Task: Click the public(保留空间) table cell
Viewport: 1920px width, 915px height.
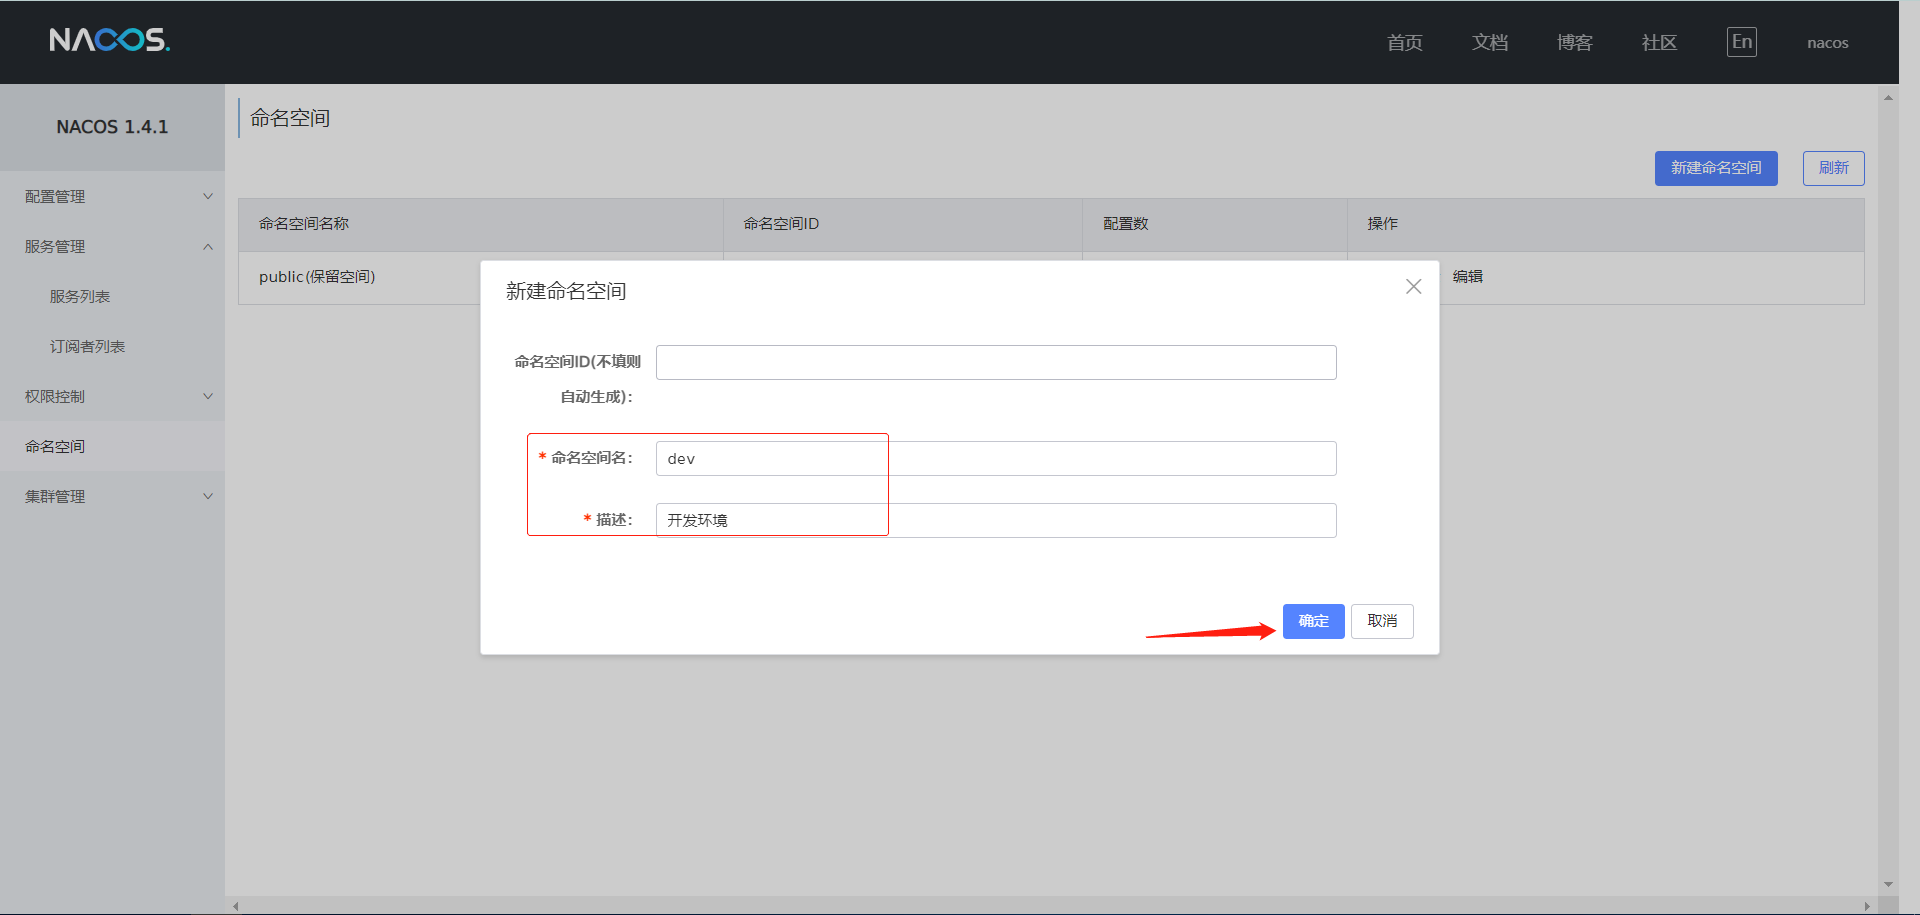Action: pyautogui.click(x=317, y=277)
